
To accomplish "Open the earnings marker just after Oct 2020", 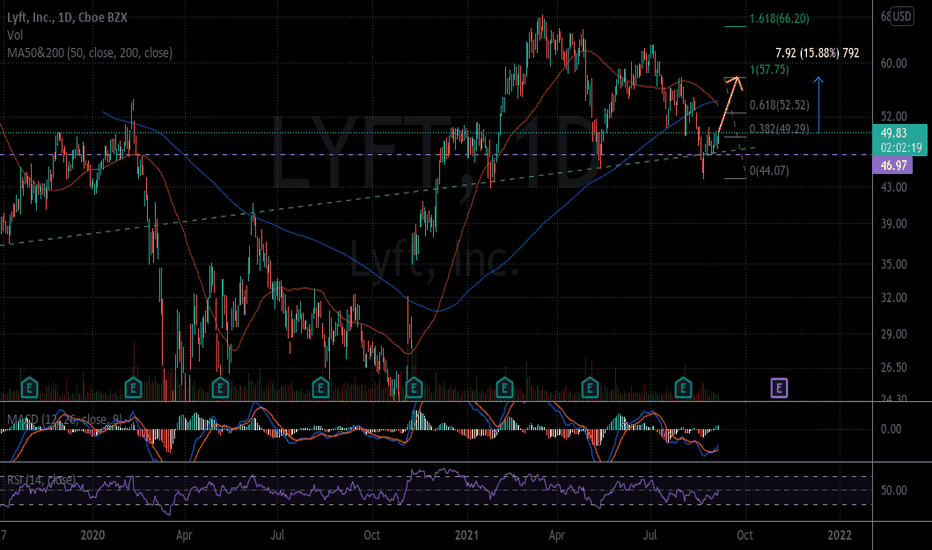I will click(x=413, y=388).
